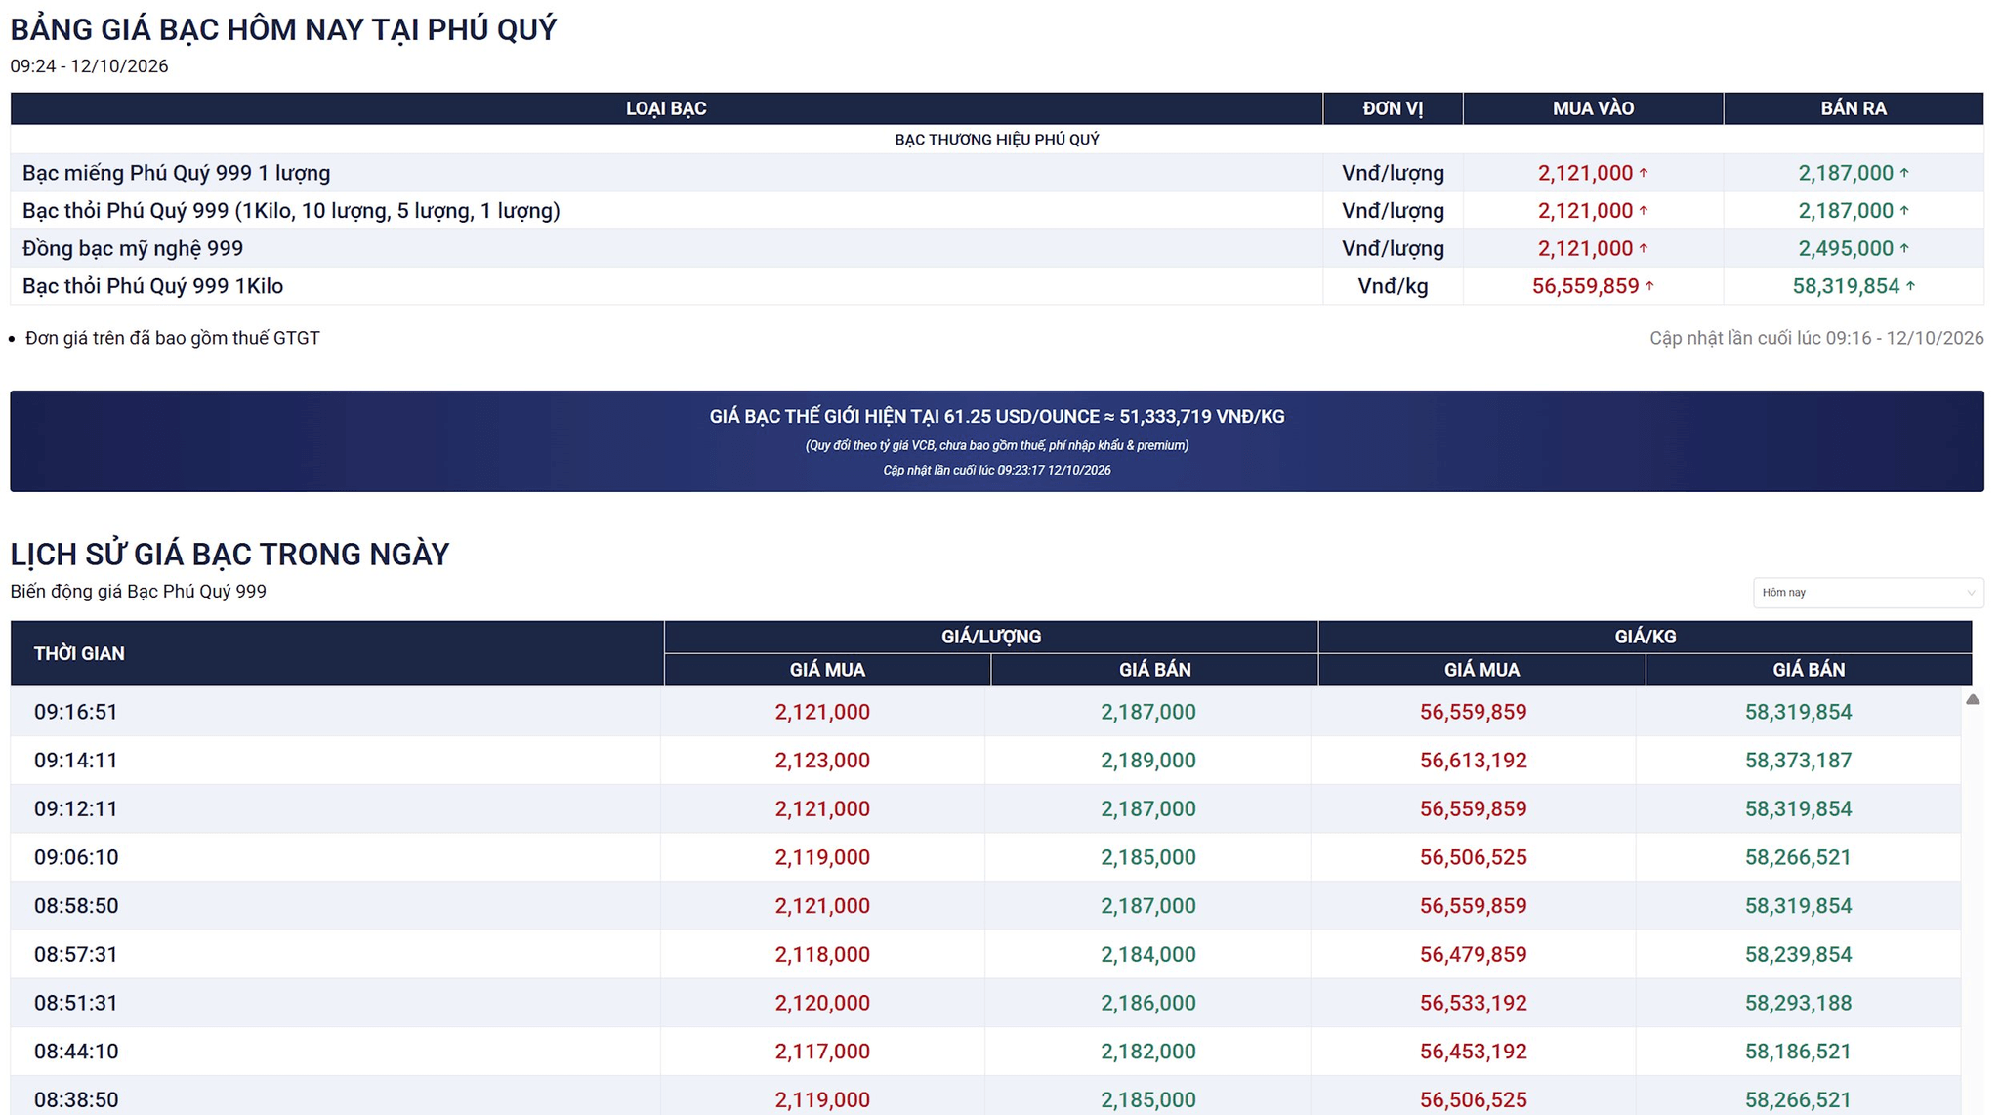This screenshot has height=1115, width=2000.
Task: Click the "Đơn giá trên đã bao gồm thuế GTGT" note
Action: [x=172, y=338]
